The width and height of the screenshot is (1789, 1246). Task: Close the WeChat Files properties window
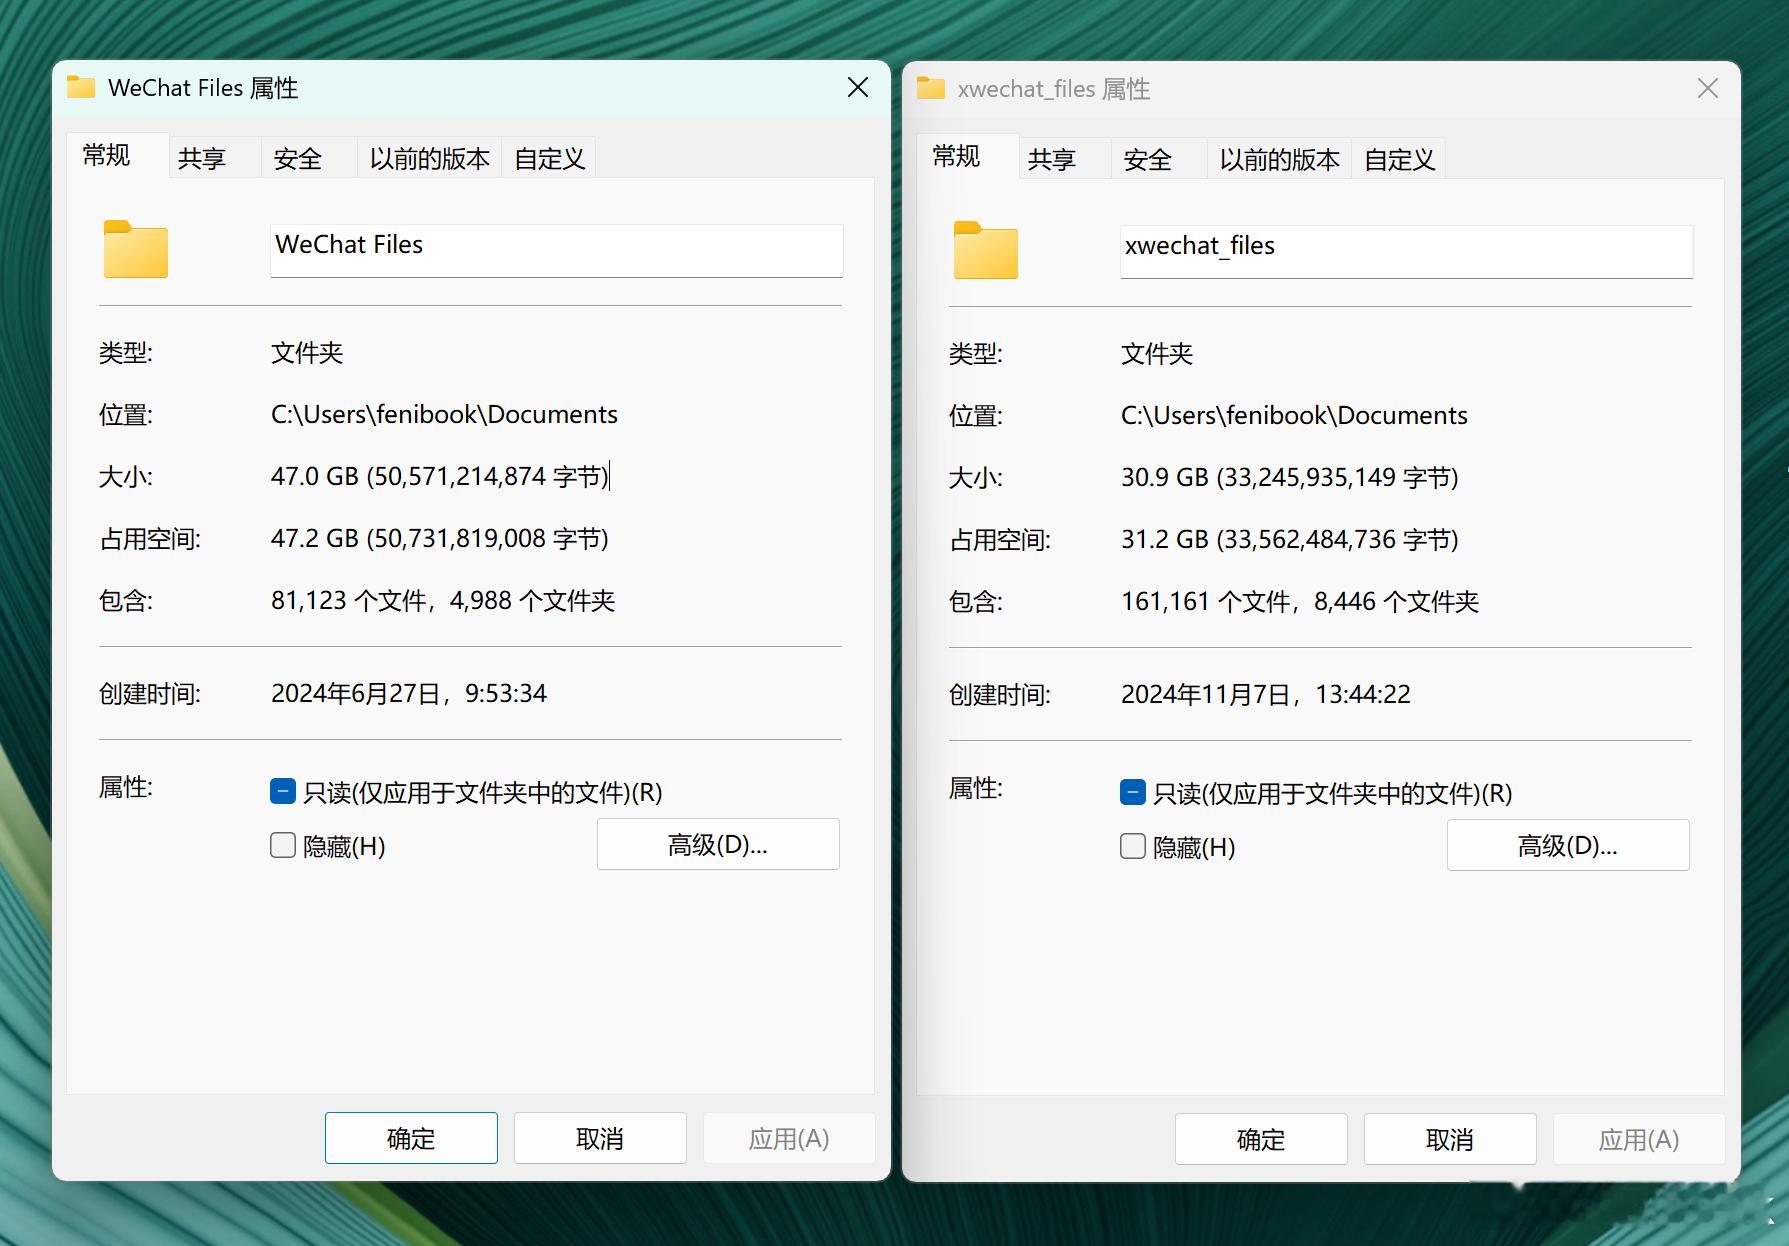(x=858, y=88)
